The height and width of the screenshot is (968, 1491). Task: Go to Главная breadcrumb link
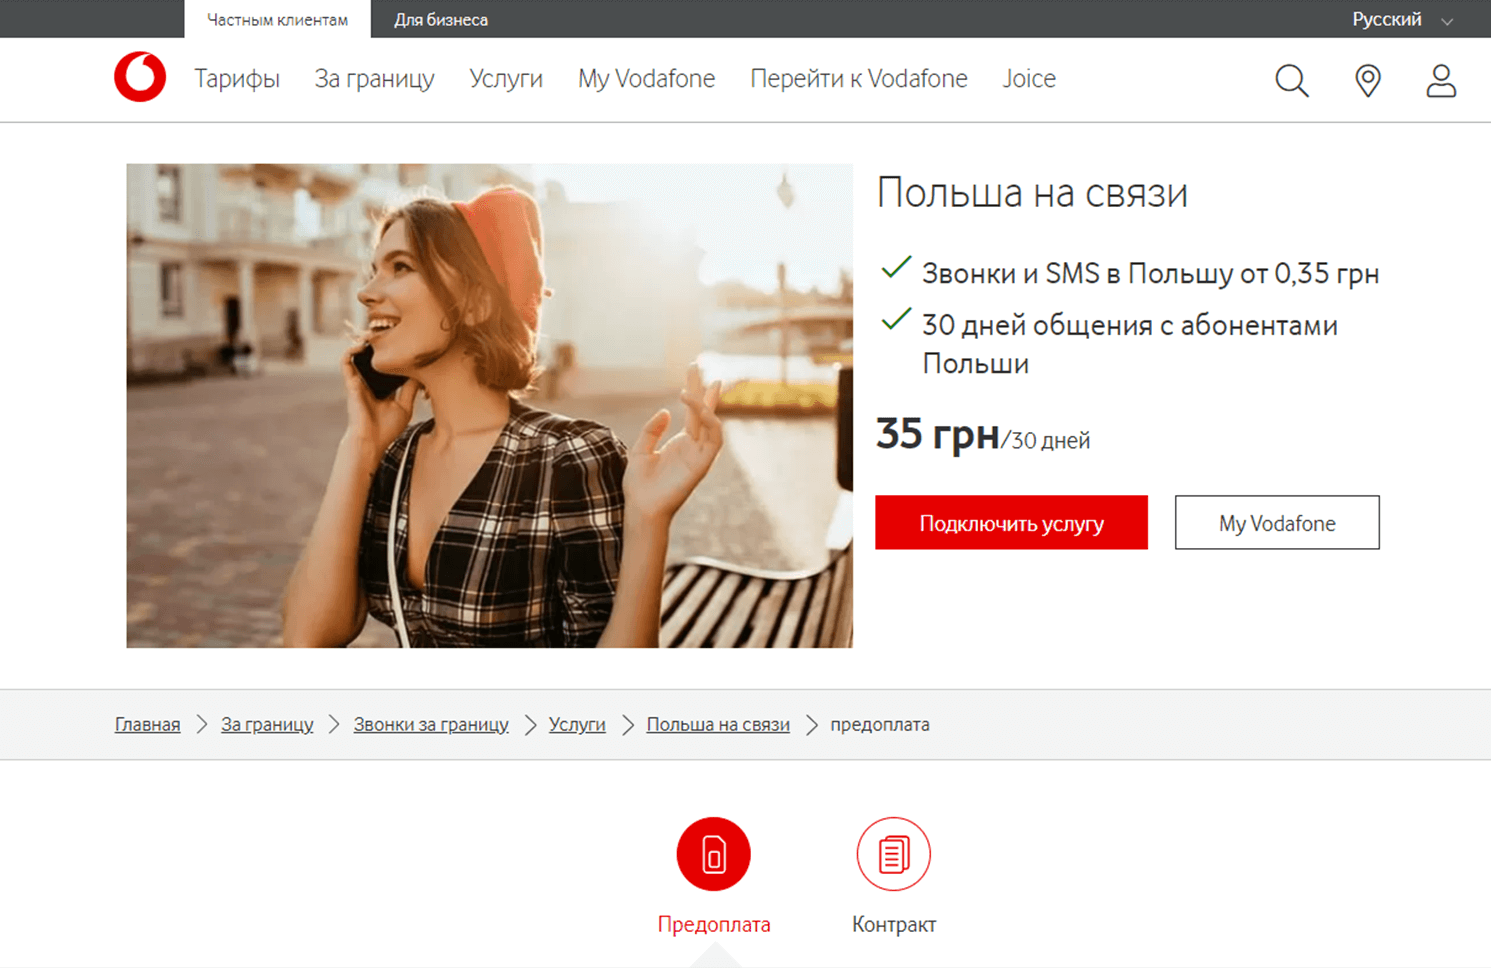147,724
